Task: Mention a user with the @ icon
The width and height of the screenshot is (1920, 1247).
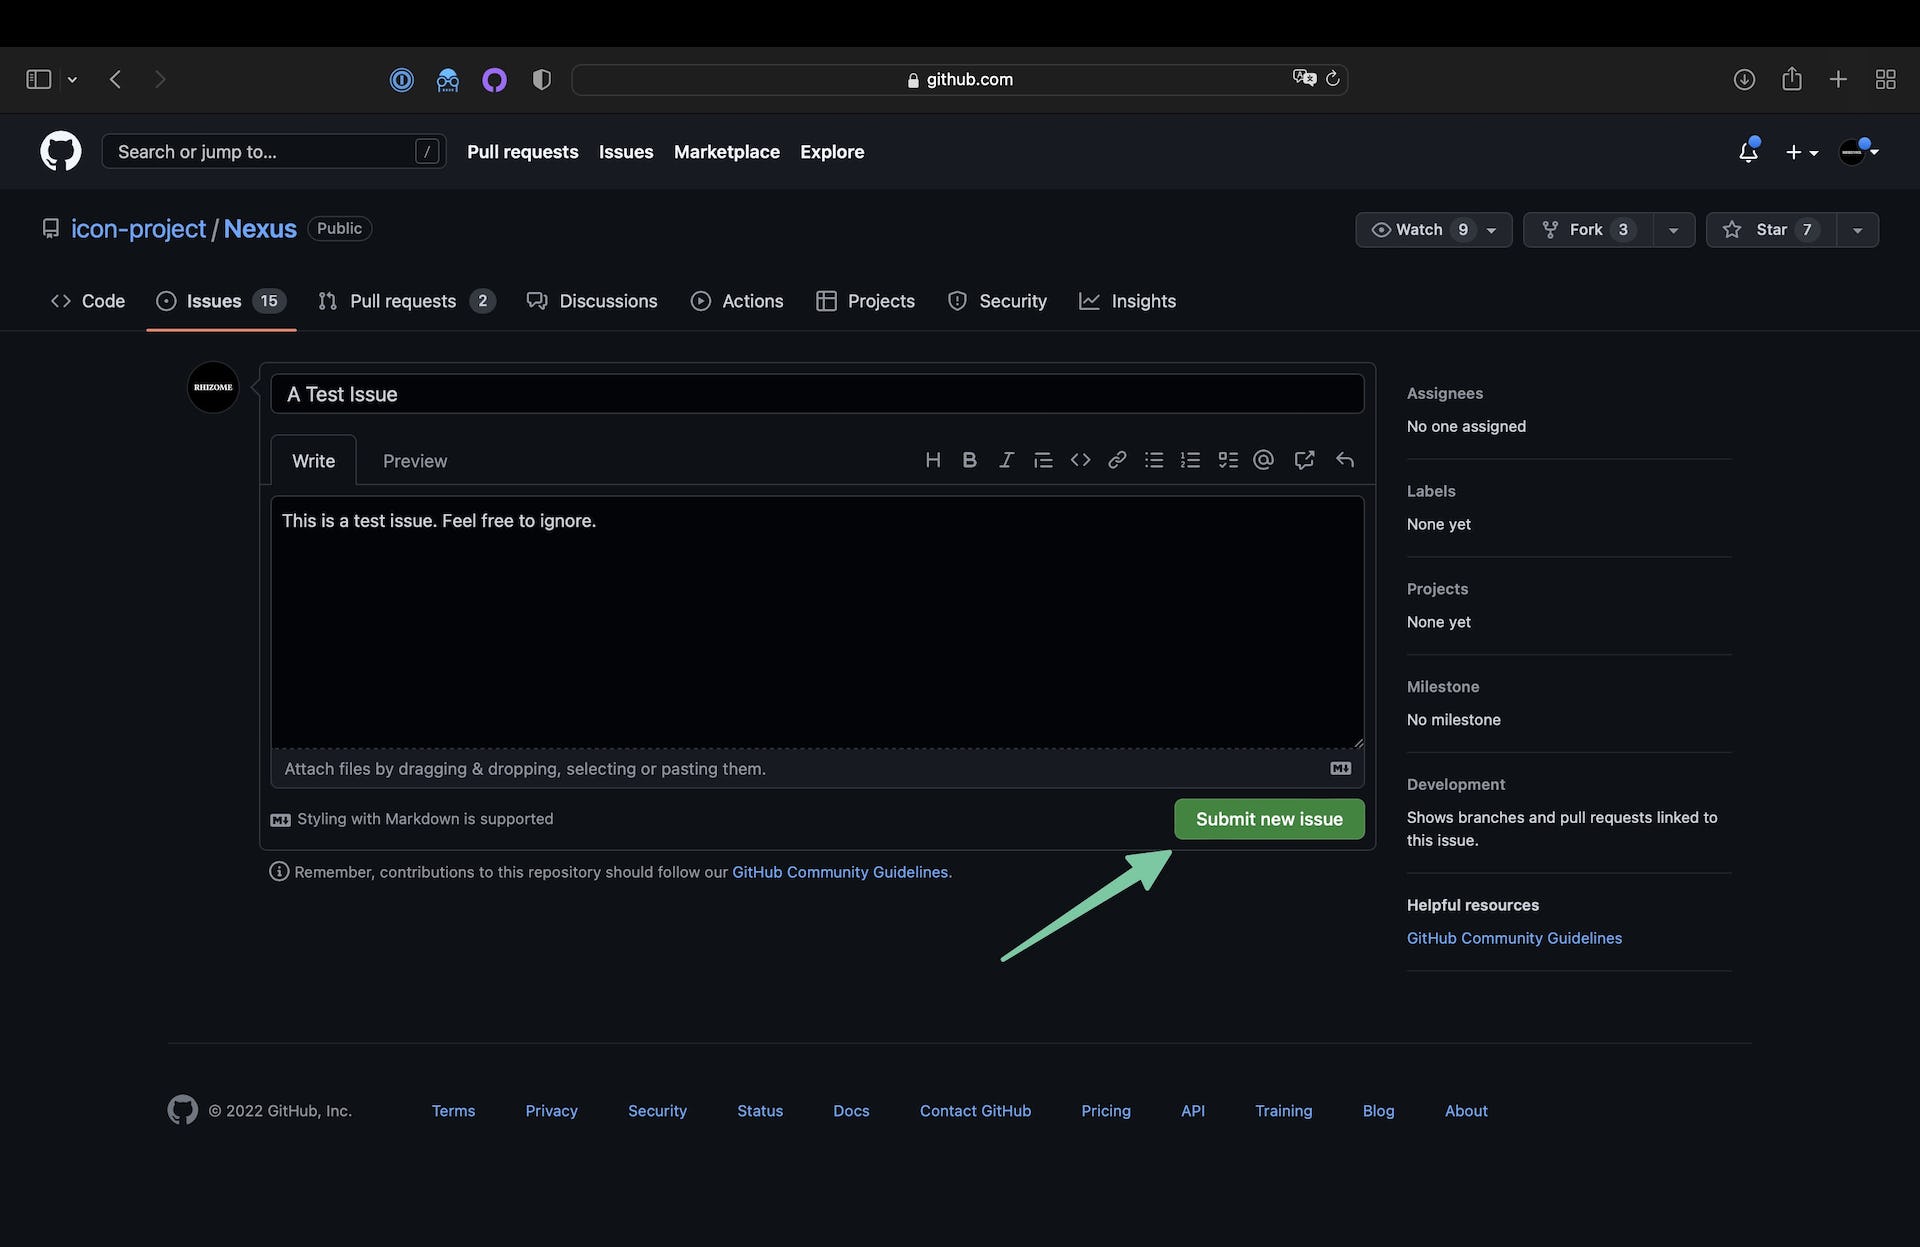Action: [1264, 460]
